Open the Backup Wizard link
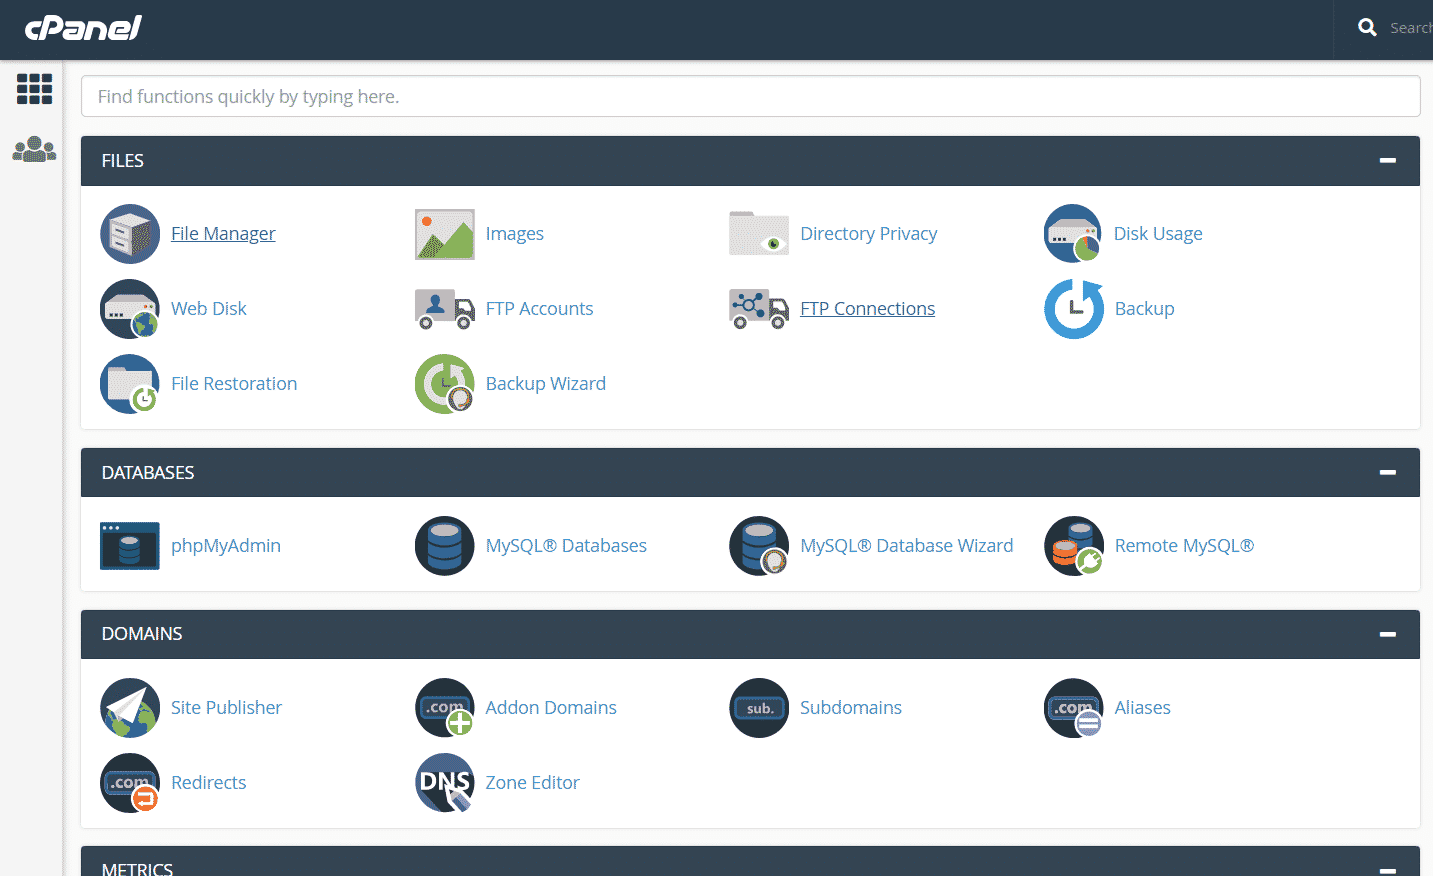The width and height of the screenshot is (1433, 876). 546,384
